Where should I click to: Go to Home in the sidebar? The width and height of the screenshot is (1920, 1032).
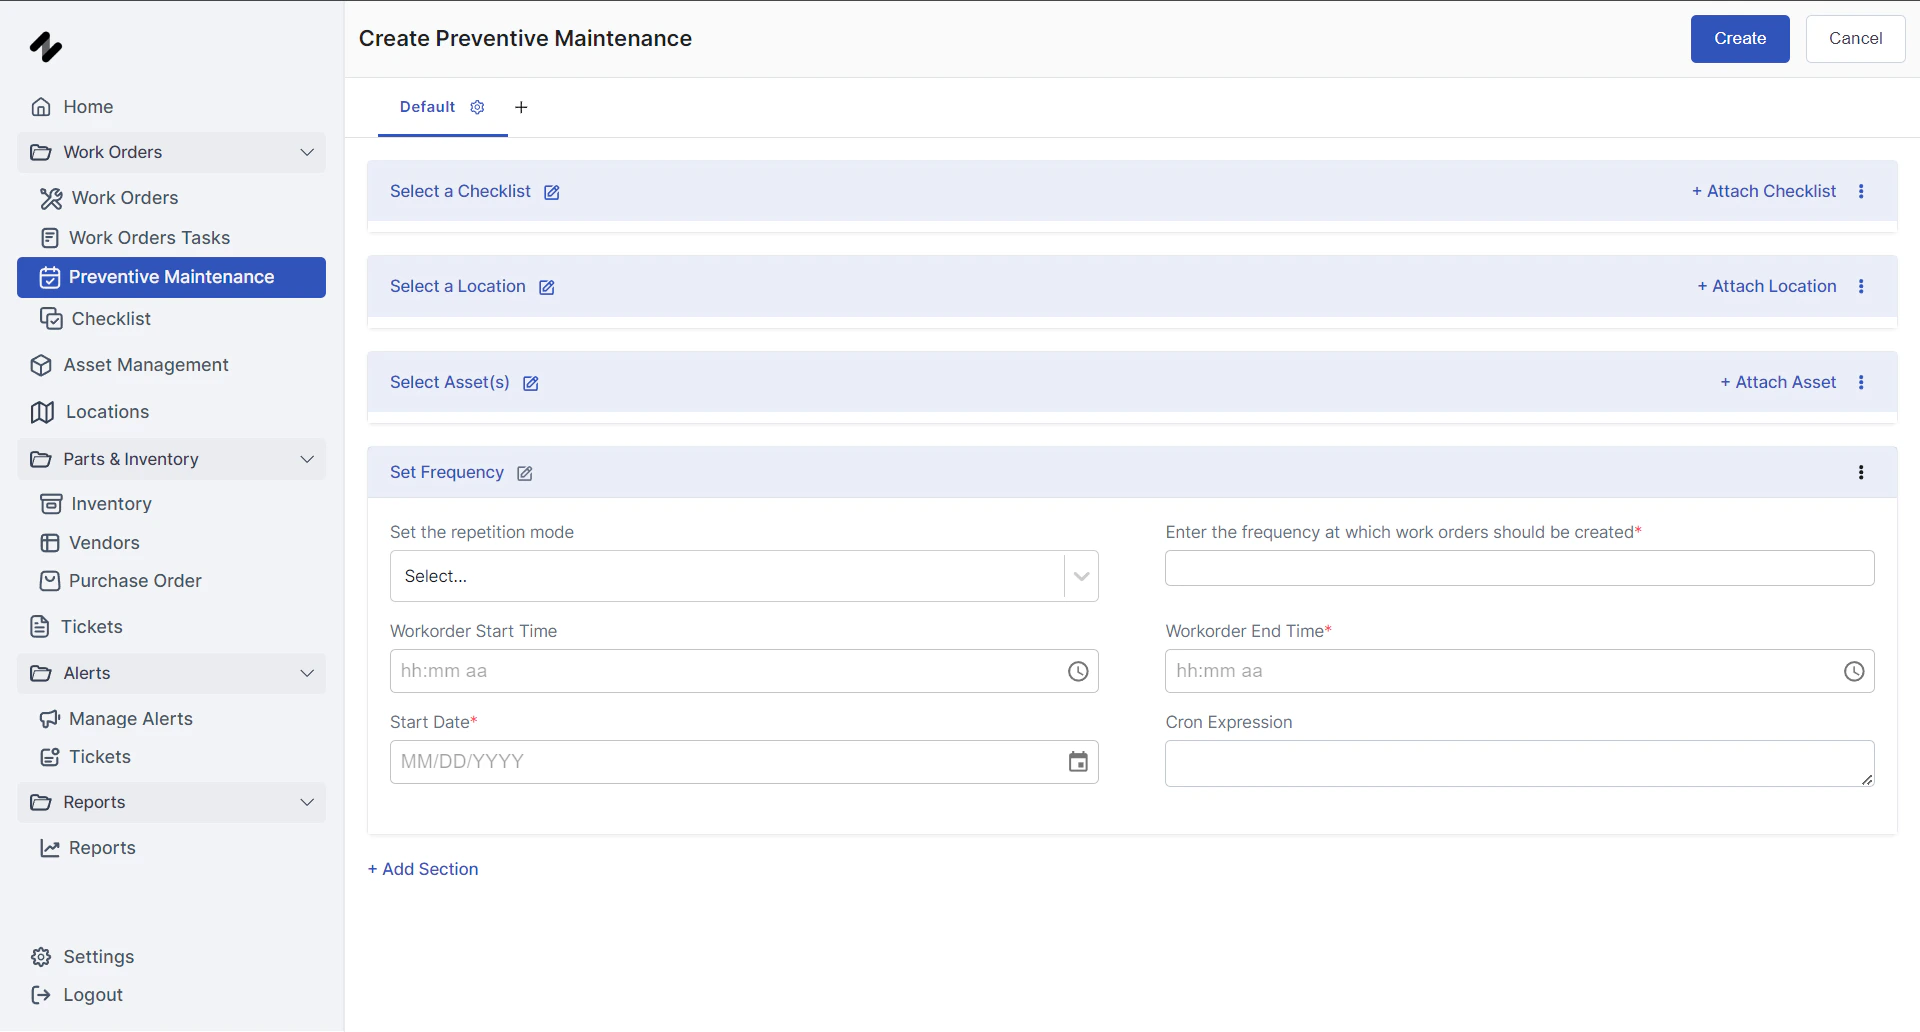pos(171,107)
